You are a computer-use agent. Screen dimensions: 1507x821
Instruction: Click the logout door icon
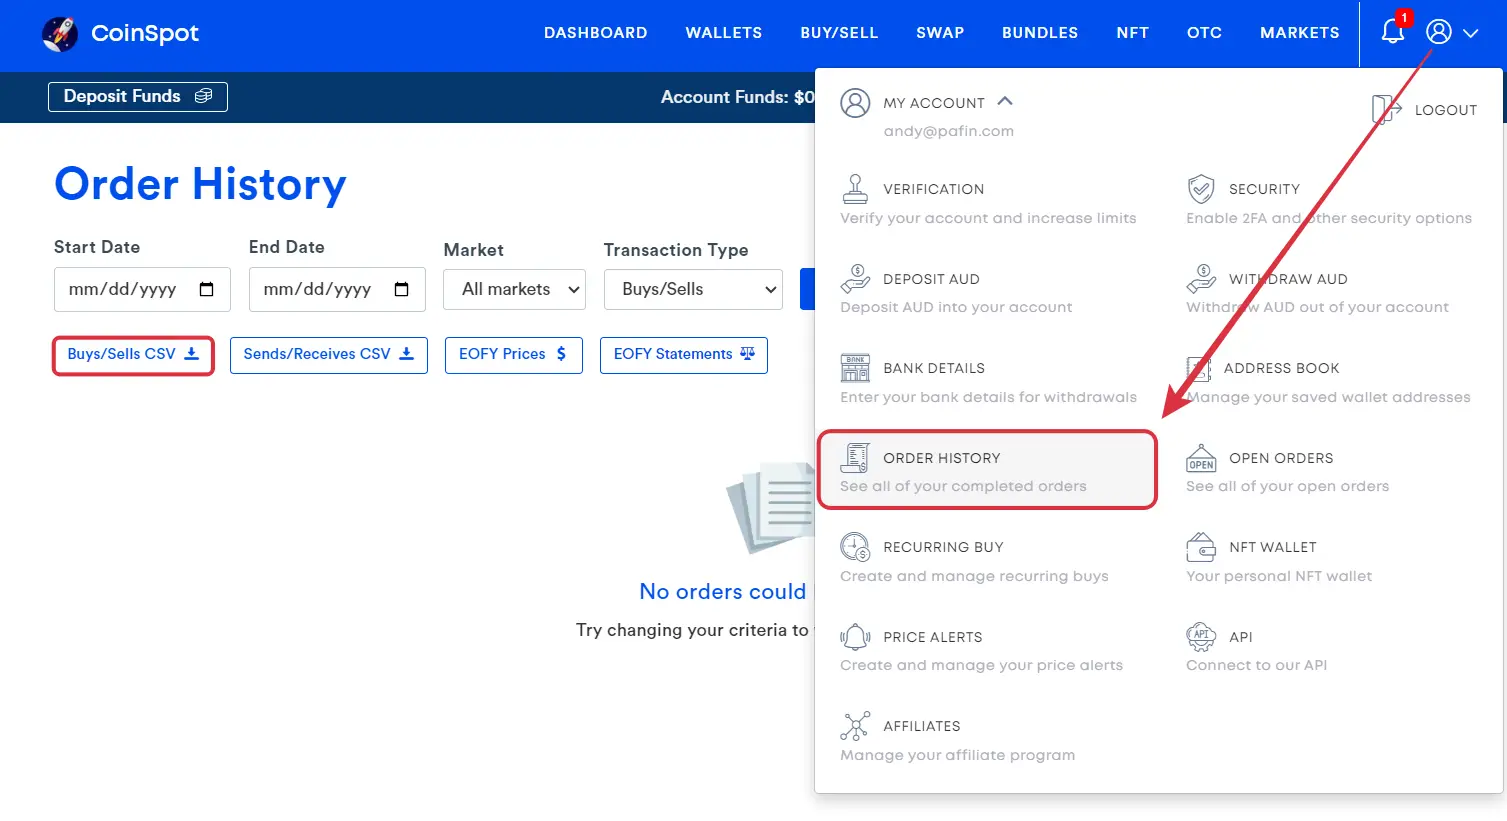1386,109
